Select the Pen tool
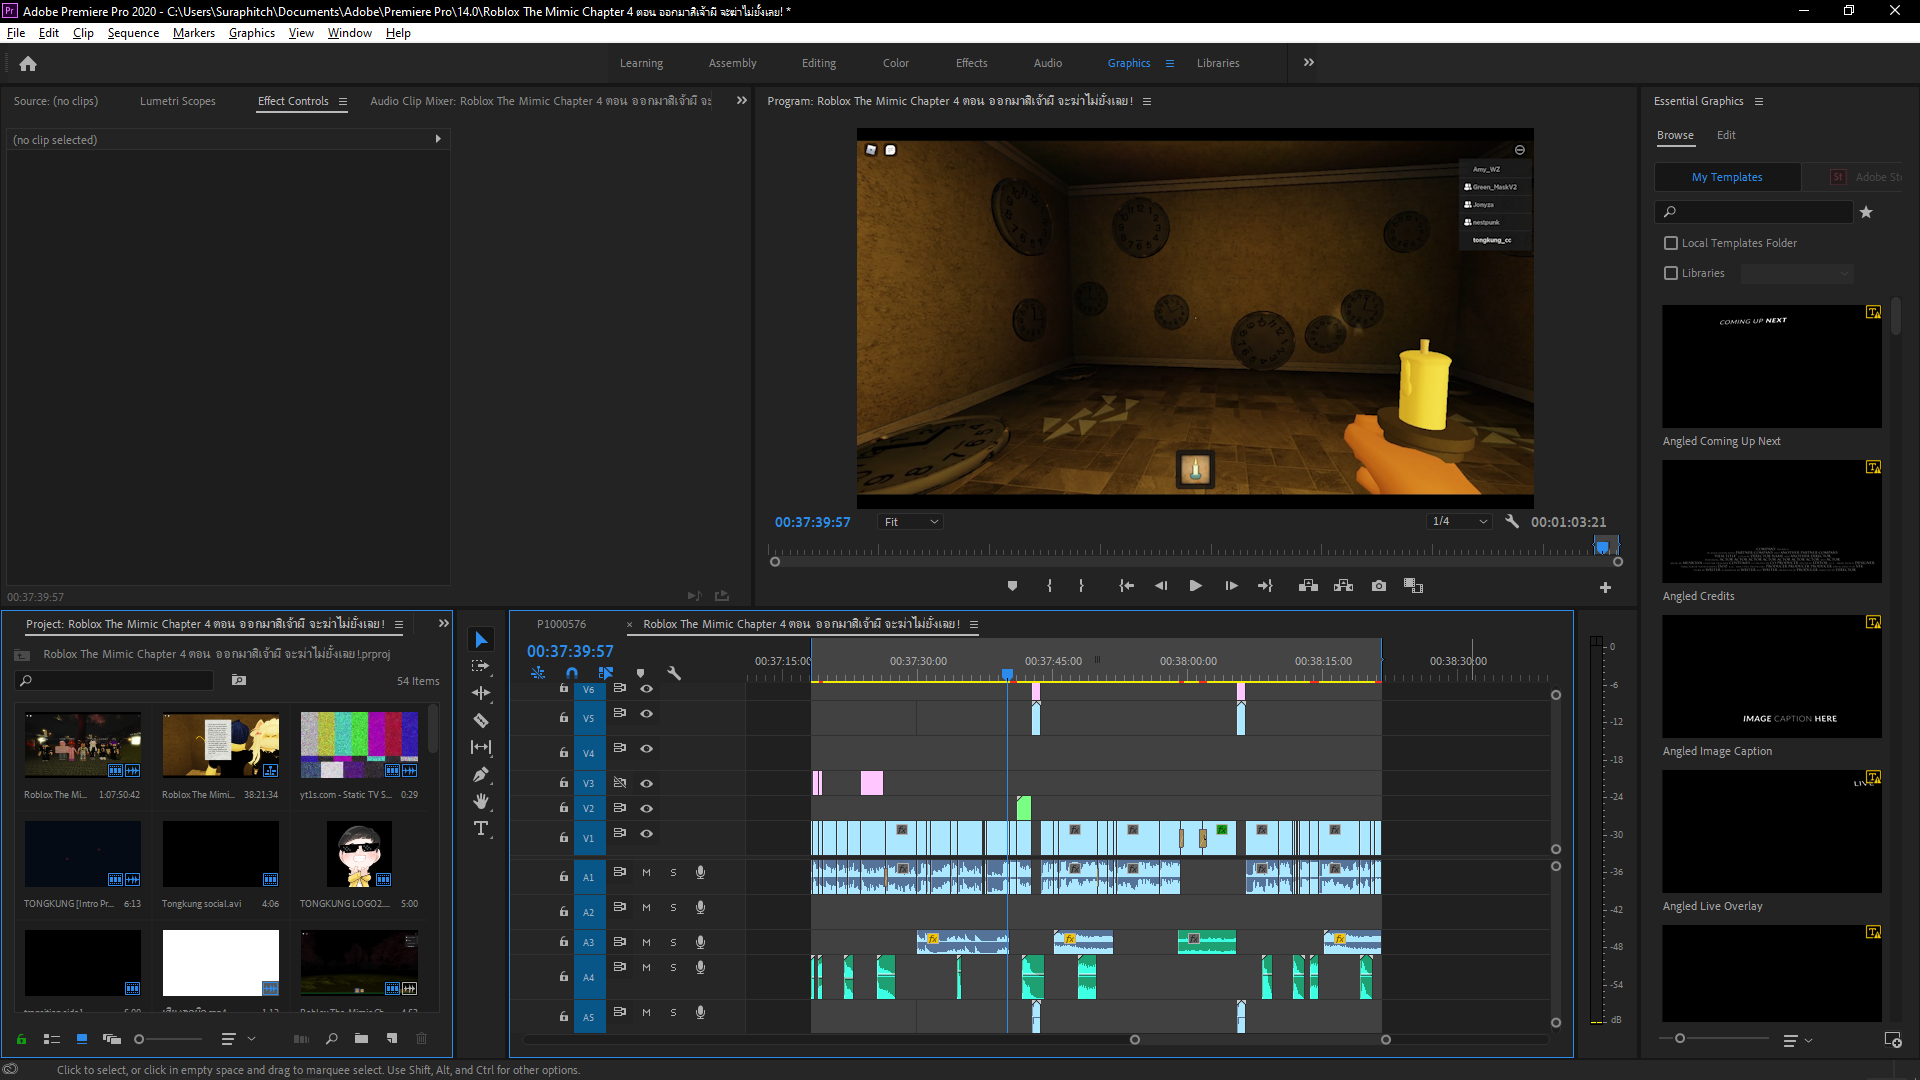This screenshot has height=1080, width=1920. (481, 774)
